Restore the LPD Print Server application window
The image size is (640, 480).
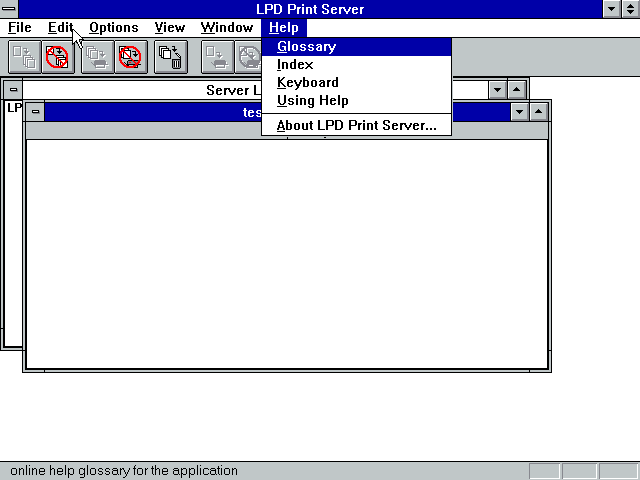pyautogui.click(x=631, y=9)
